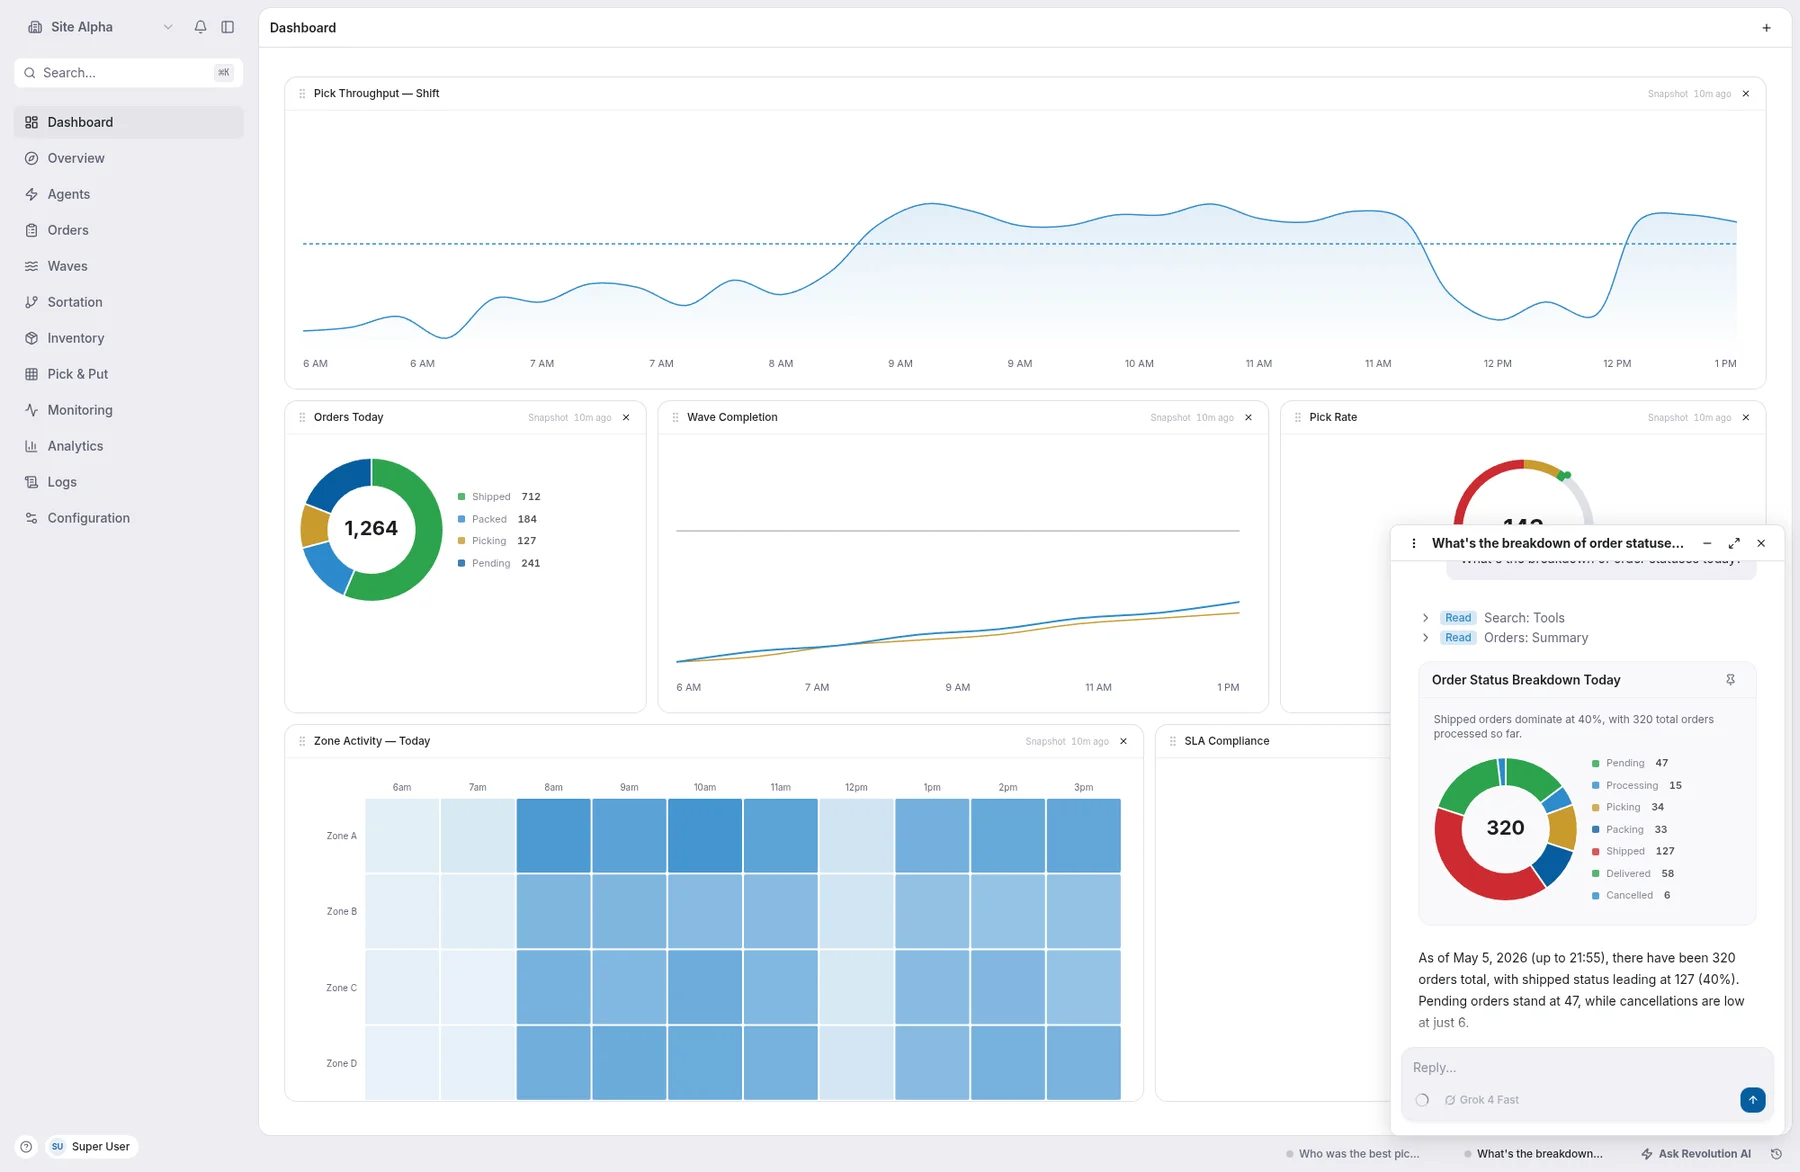Click the Zone A 10am heatmap cell

coord(705,836)
